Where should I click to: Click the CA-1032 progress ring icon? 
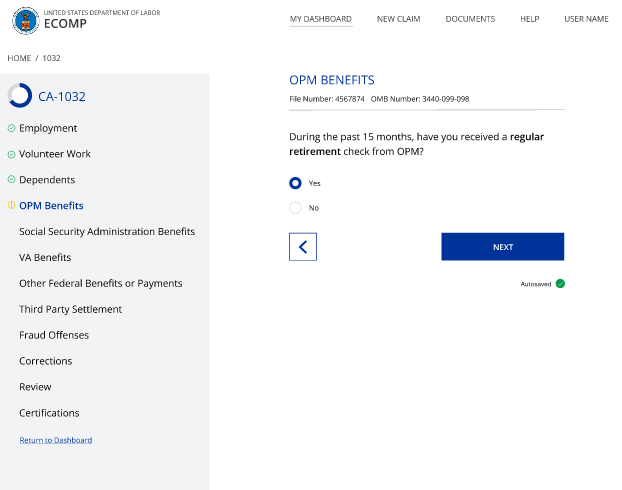[19, 96]
